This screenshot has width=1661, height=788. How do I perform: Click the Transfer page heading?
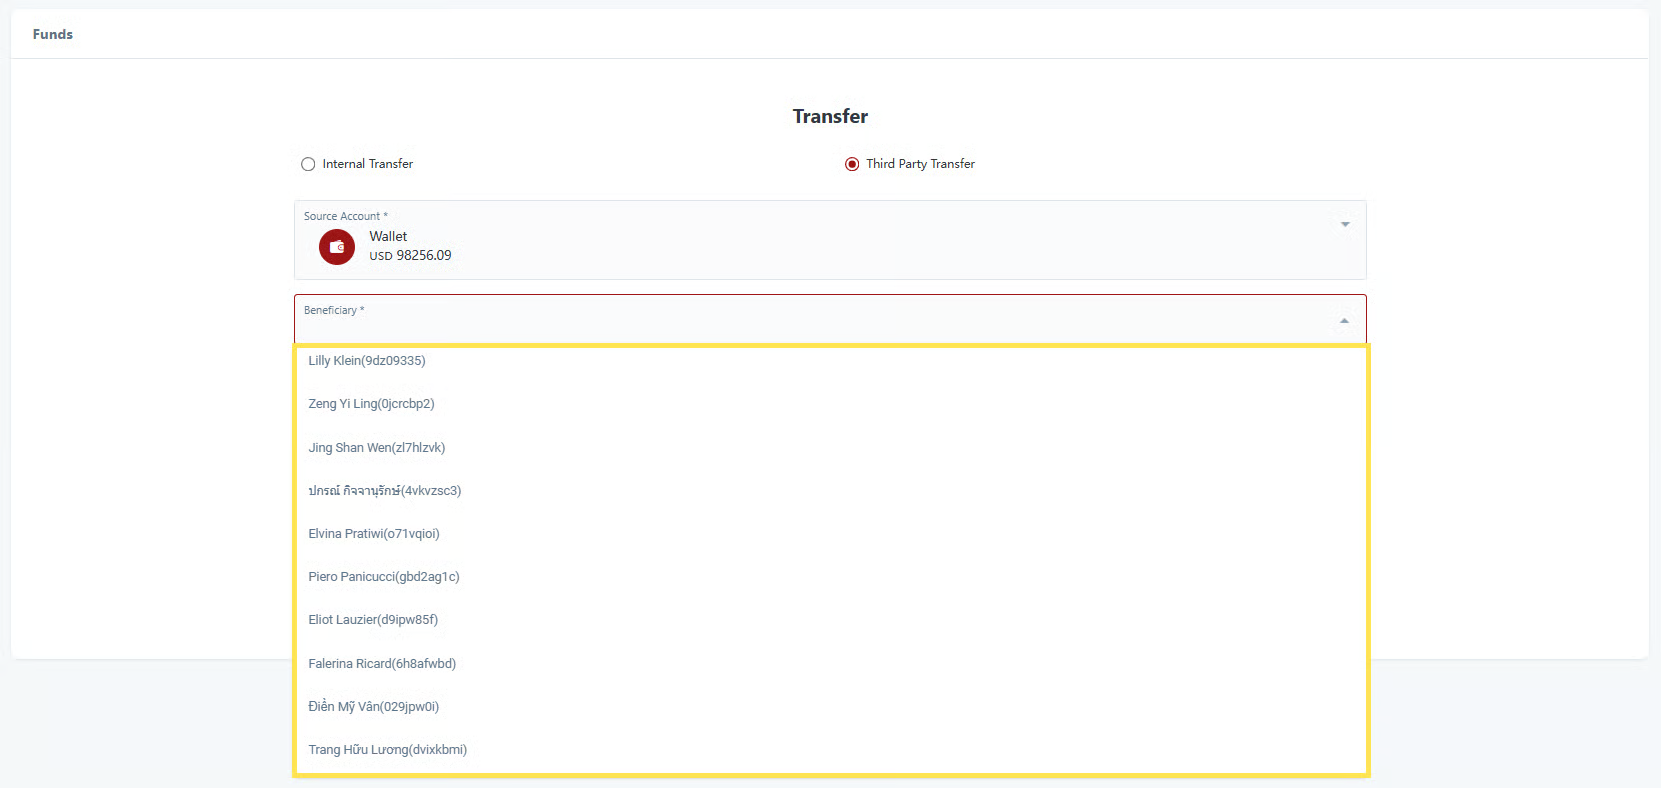tap(830, 117)
